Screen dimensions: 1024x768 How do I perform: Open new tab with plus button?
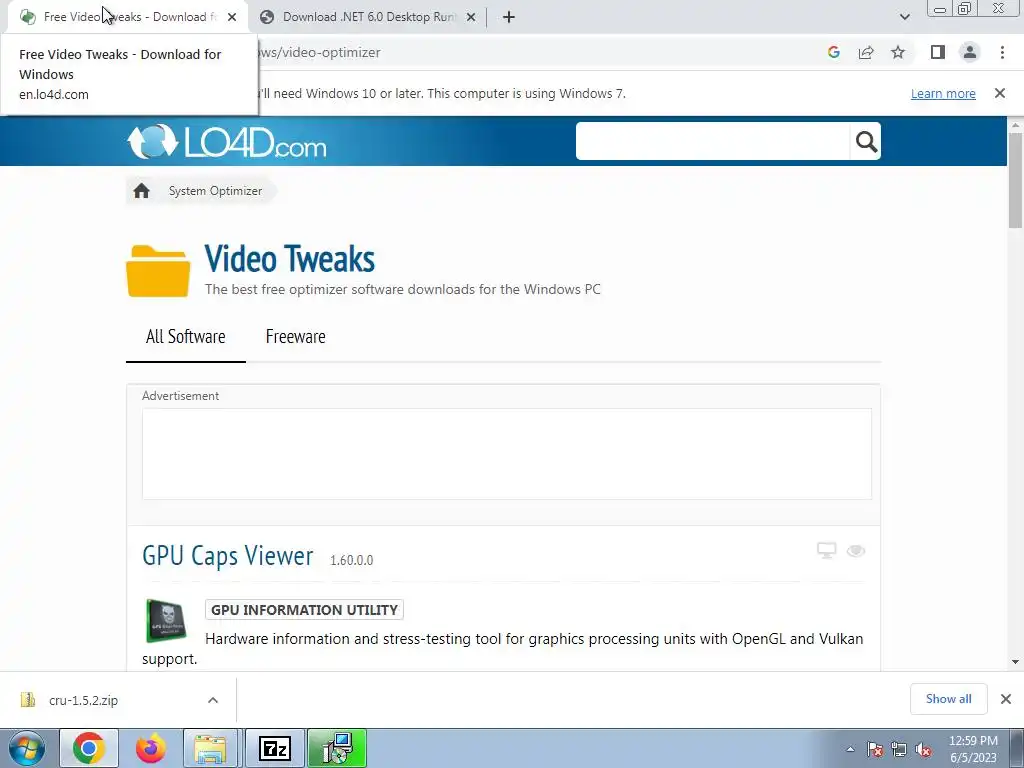[x=509, y=17]
